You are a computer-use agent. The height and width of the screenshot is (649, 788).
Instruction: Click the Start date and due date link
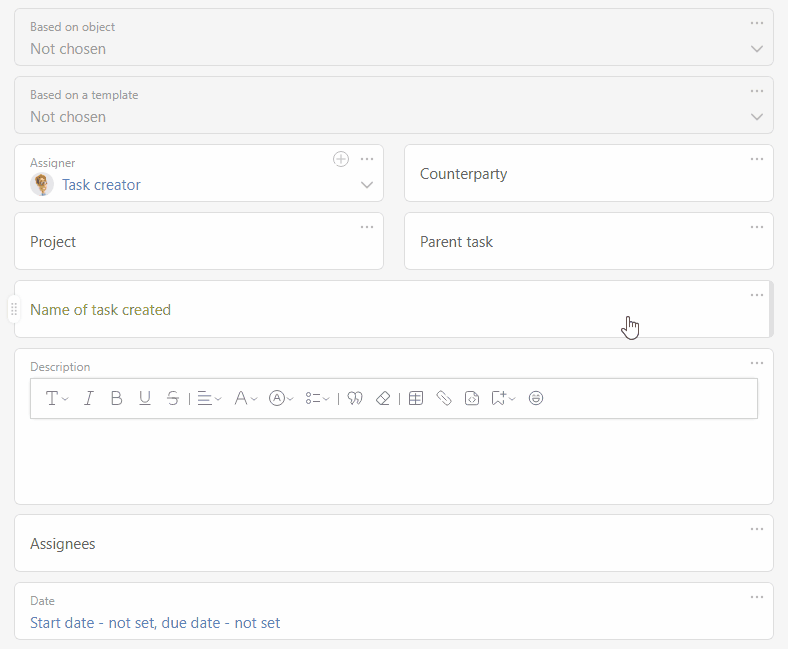pyautogui.click(x=155, y=623)
